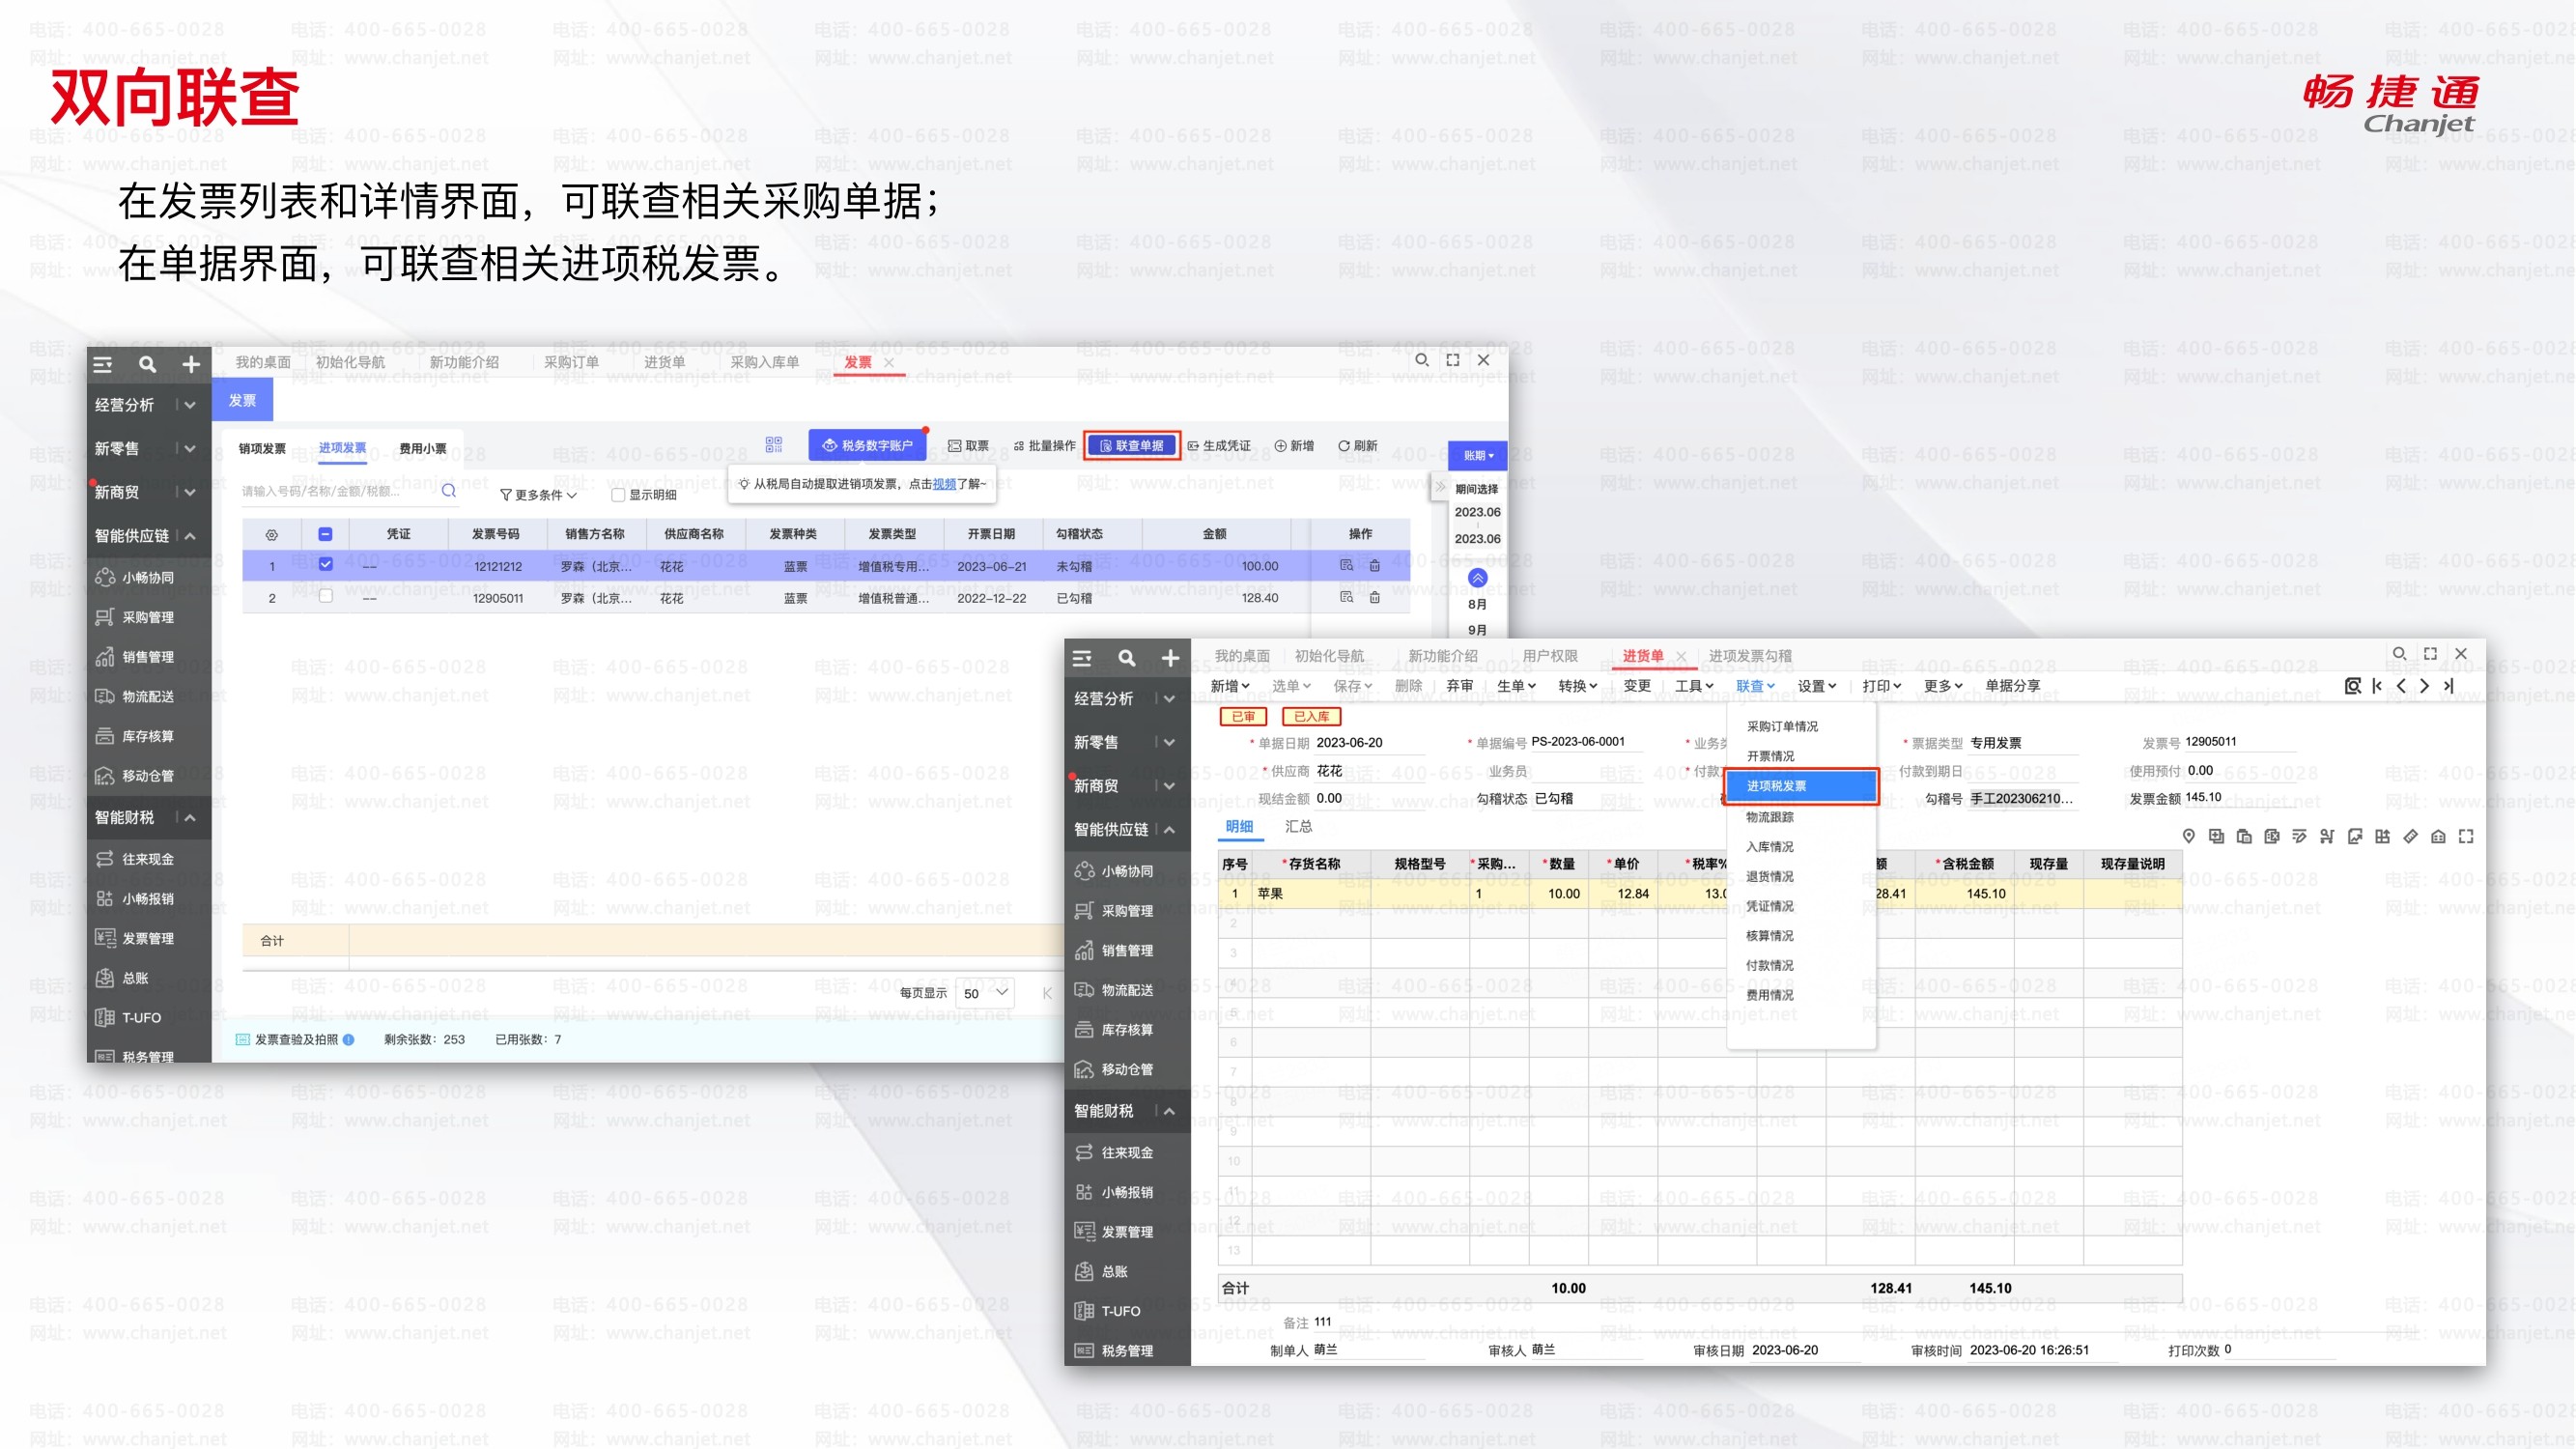Viewport: 2576px width, 1449px height.
Task: Click the hamburger menu in left sidebar
Action: (103, 365)
